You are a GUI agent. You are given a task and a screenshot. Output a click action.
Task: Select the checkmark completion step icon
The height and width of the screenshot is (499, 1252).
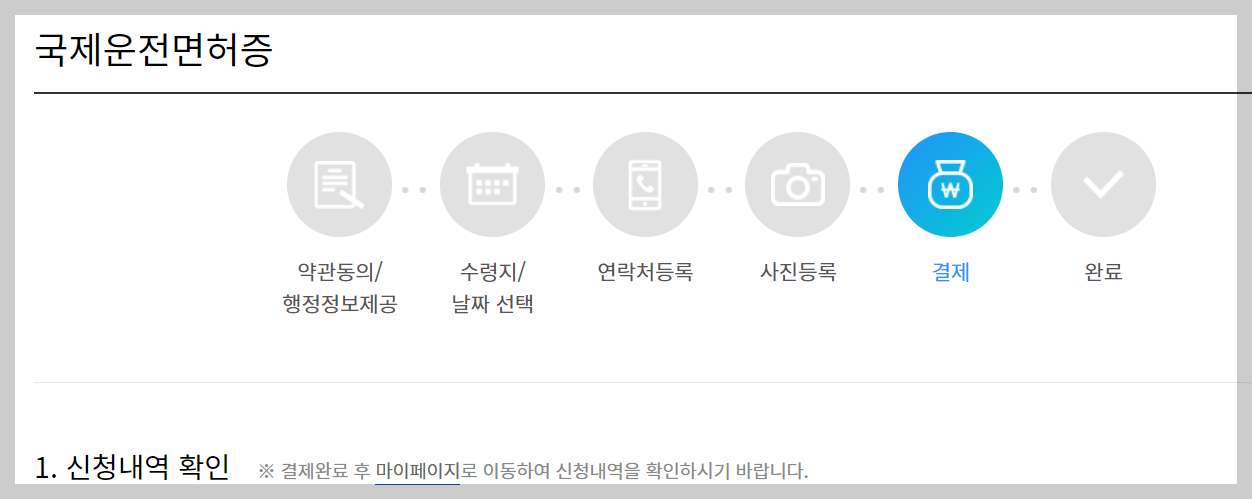[1103, 185]
